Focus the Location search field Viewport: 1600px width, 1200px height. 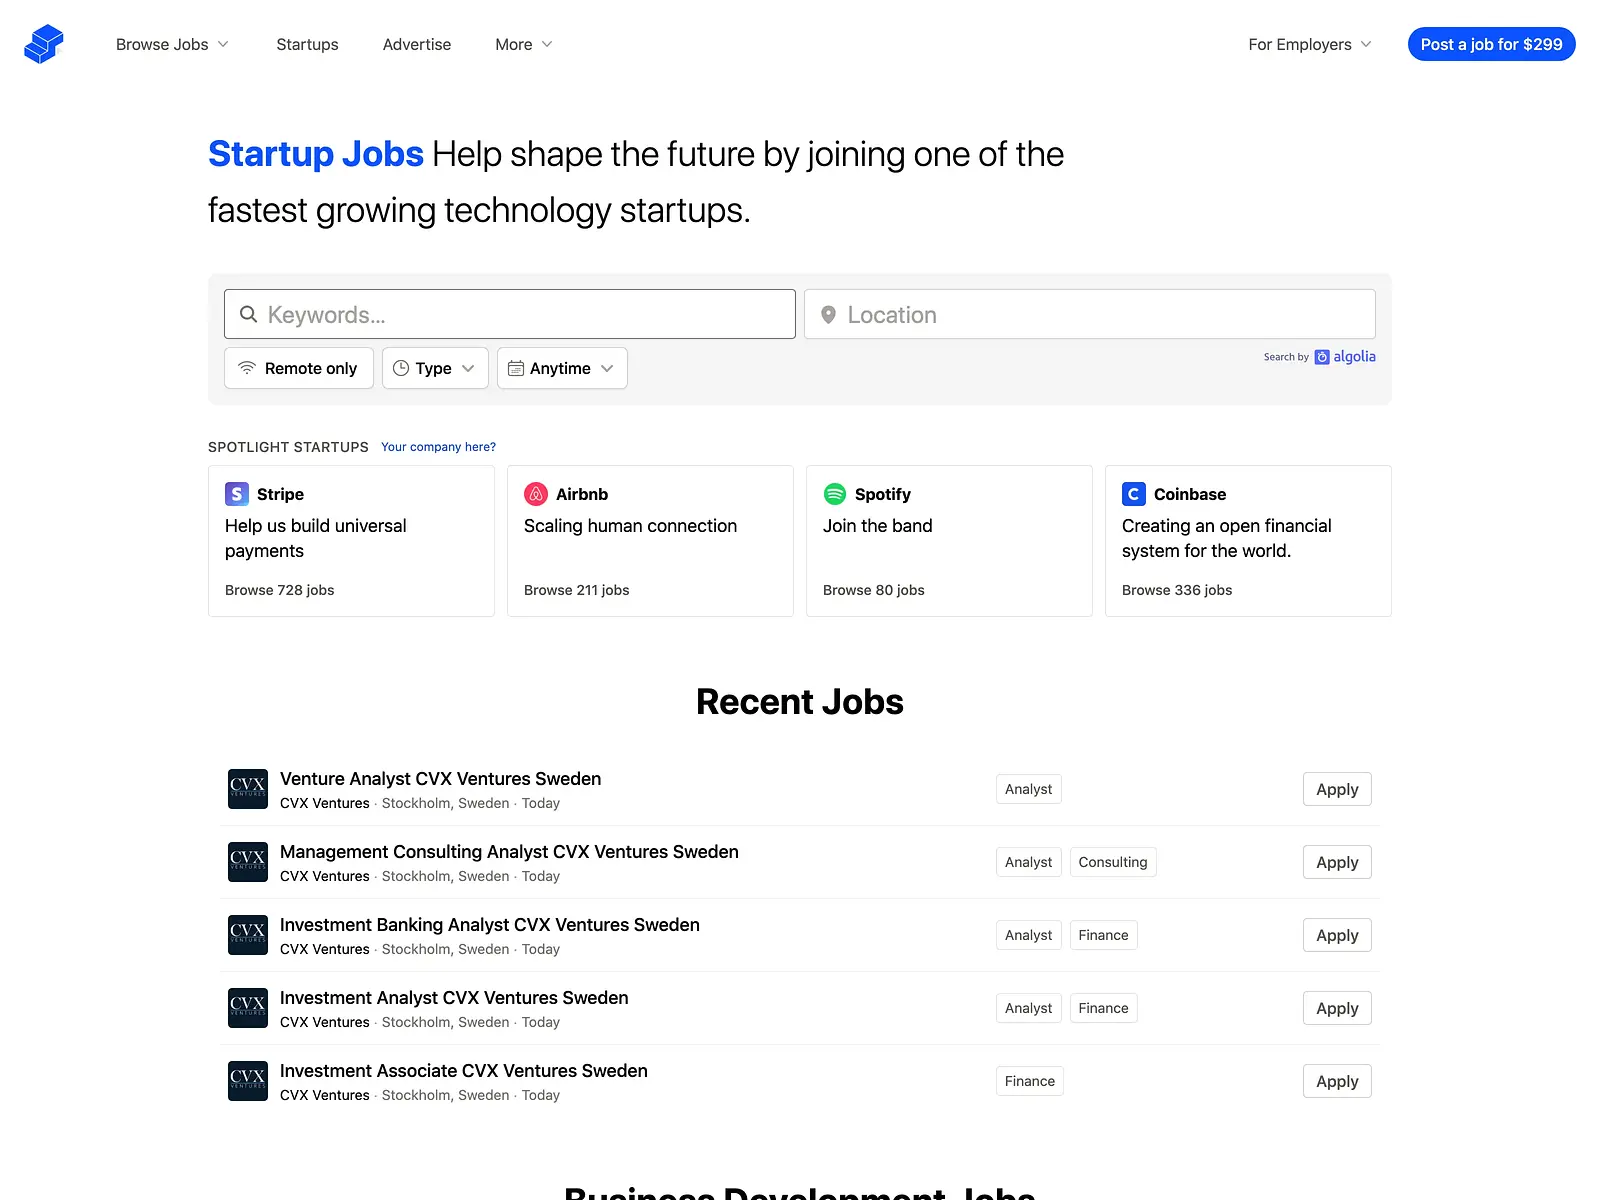[1090, 314]
